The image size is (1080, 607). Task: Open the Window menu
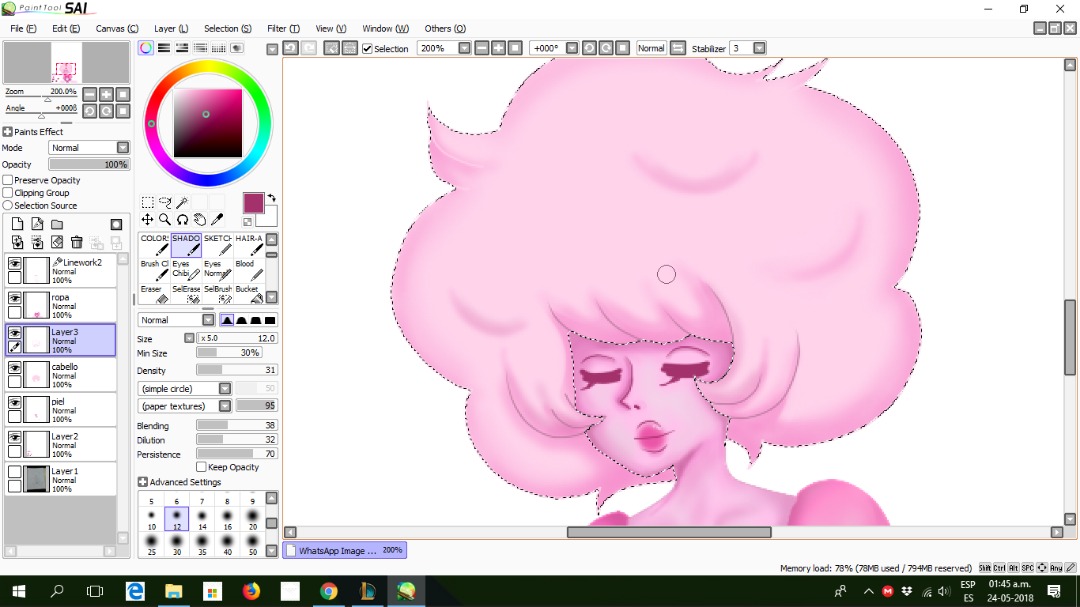tap(385, 28)
